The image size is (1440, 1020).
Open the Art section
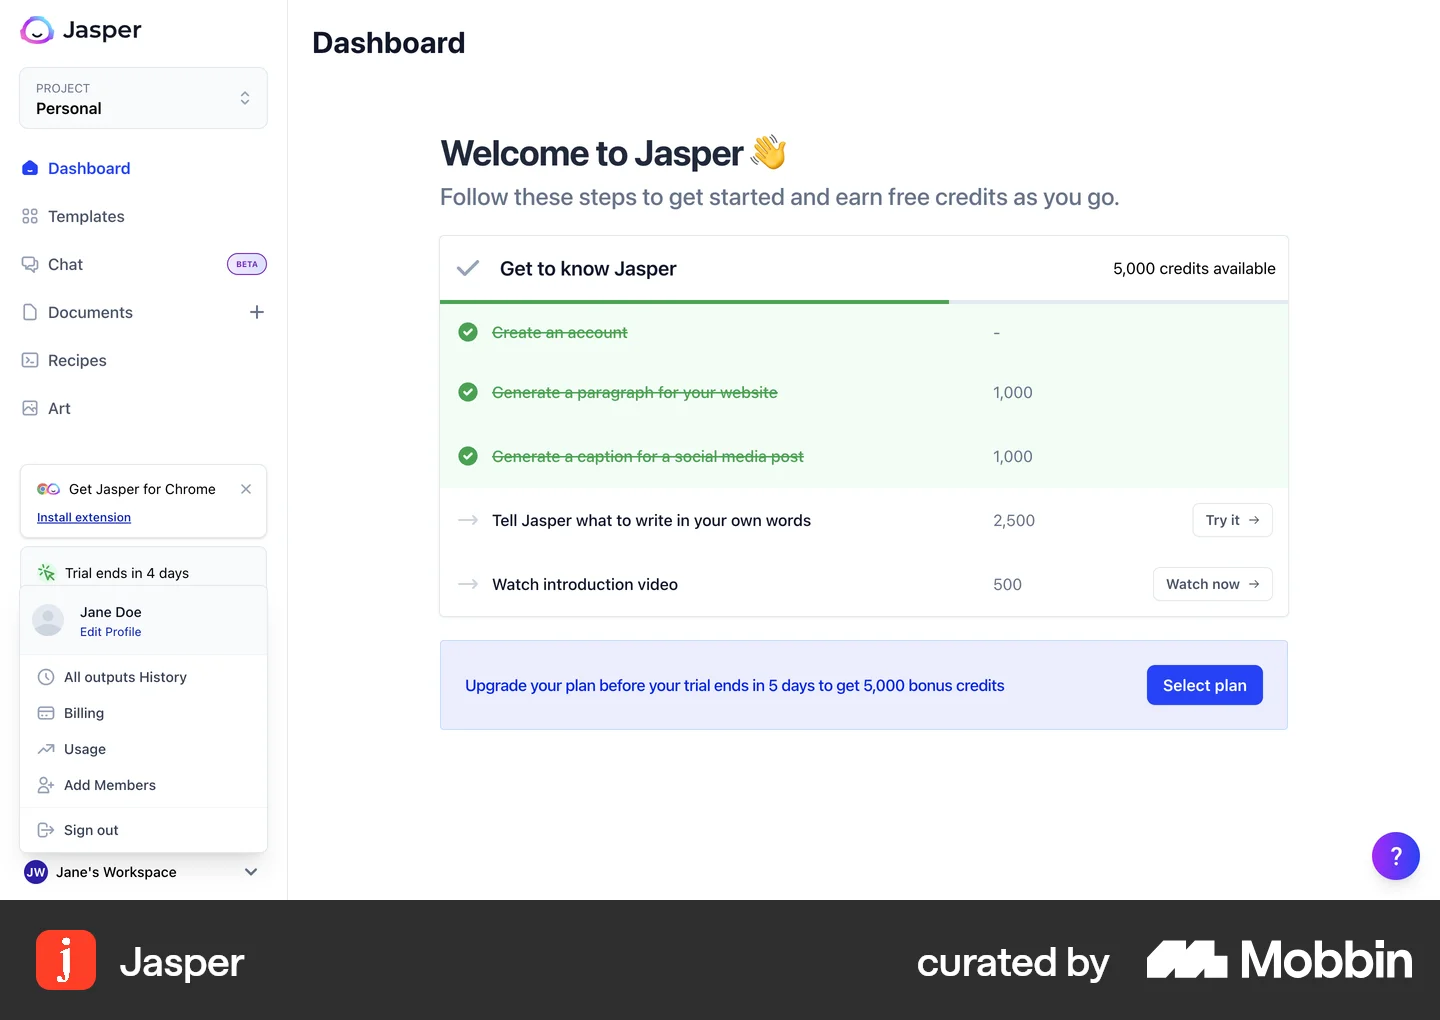tap(59, 408)
